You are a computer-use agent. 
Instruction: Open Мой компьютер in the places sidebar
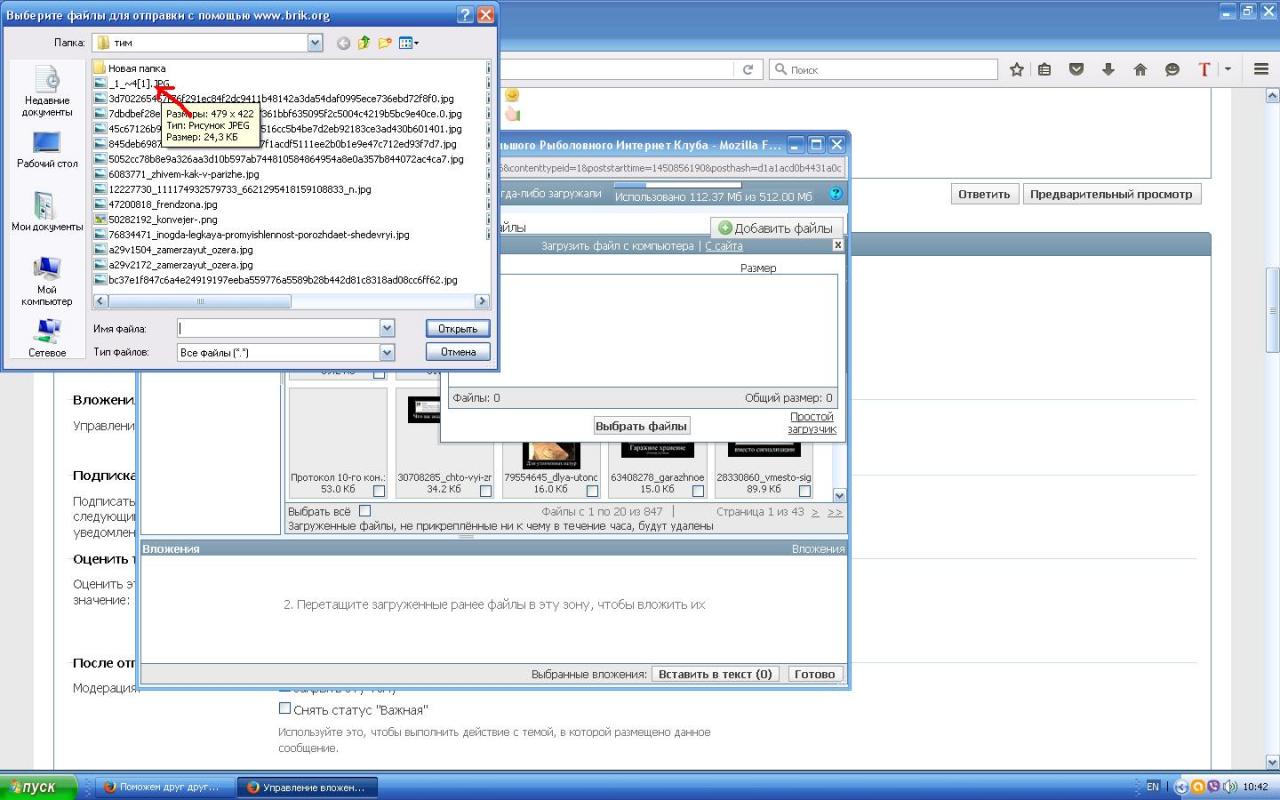coord(47,281)
